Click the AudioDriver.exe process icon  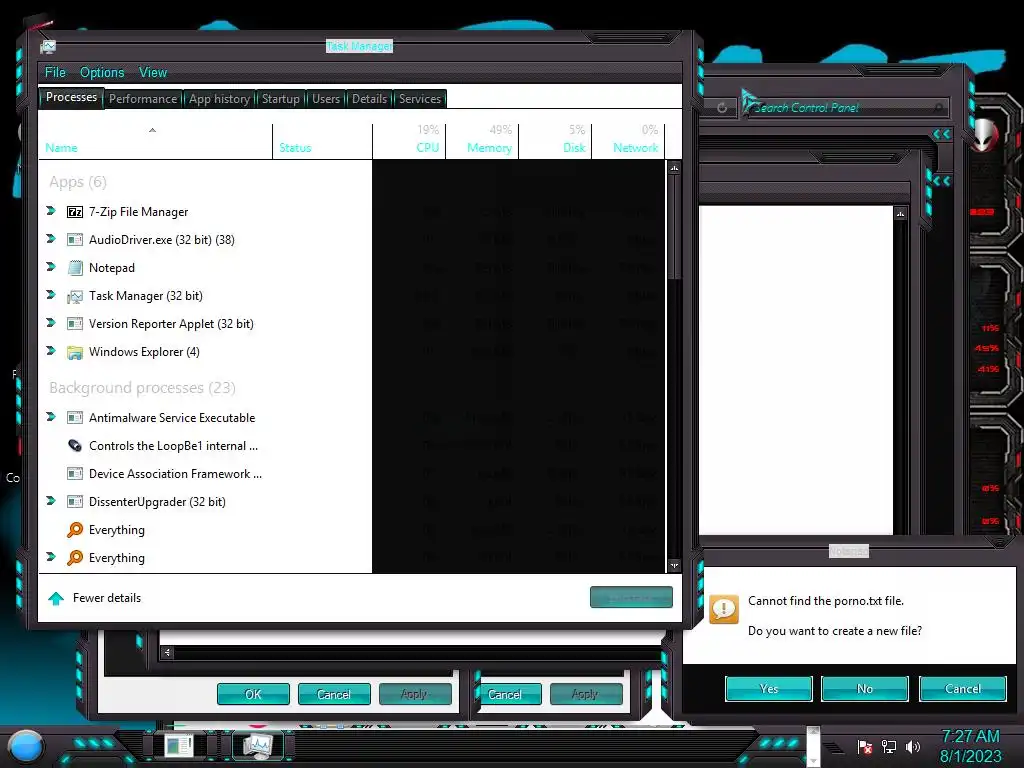pos(75,240)
